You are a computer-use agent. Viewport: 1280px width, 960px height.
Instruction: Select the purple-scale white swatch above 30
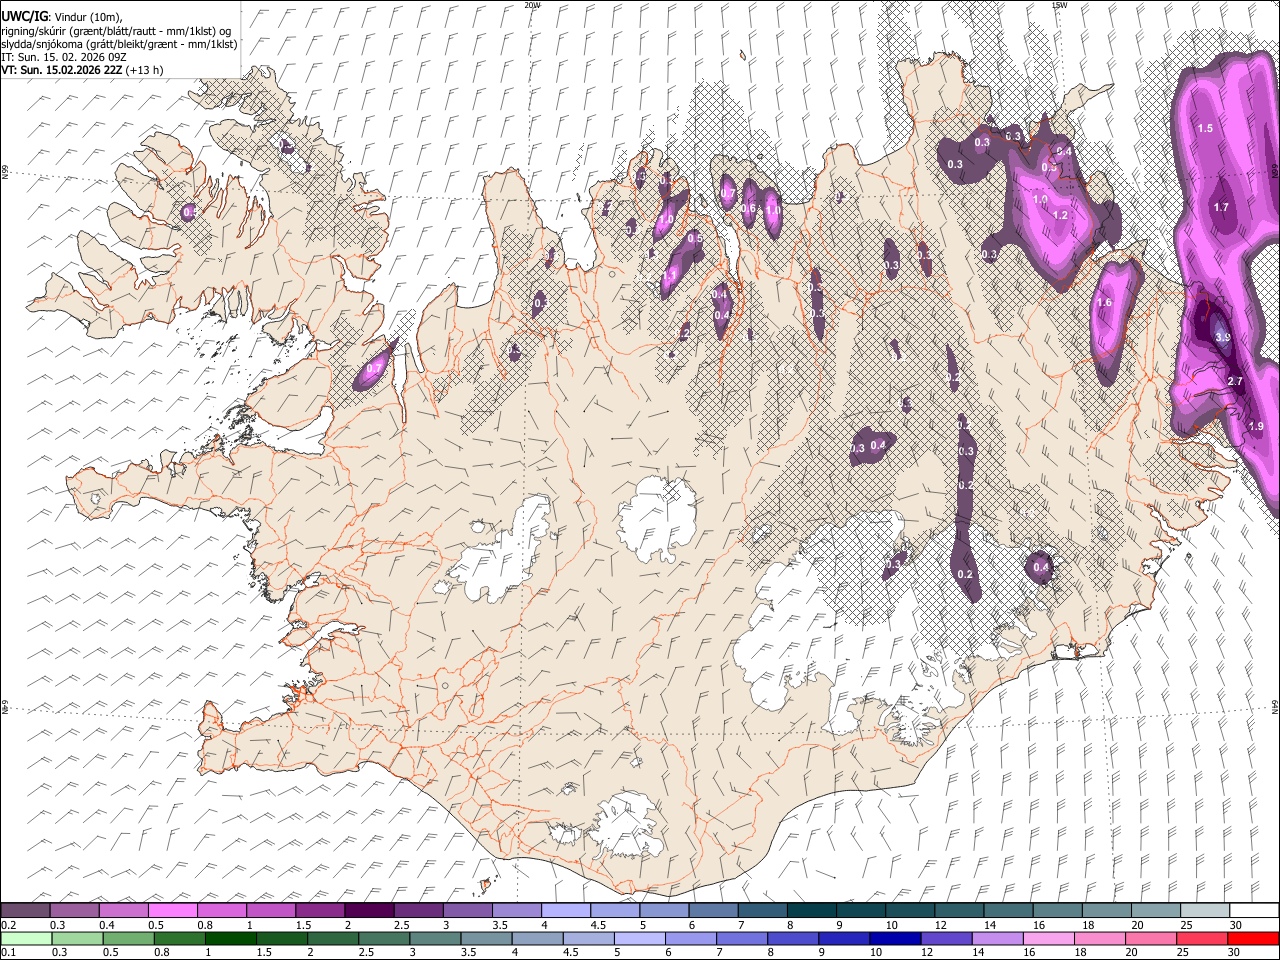1254,911
